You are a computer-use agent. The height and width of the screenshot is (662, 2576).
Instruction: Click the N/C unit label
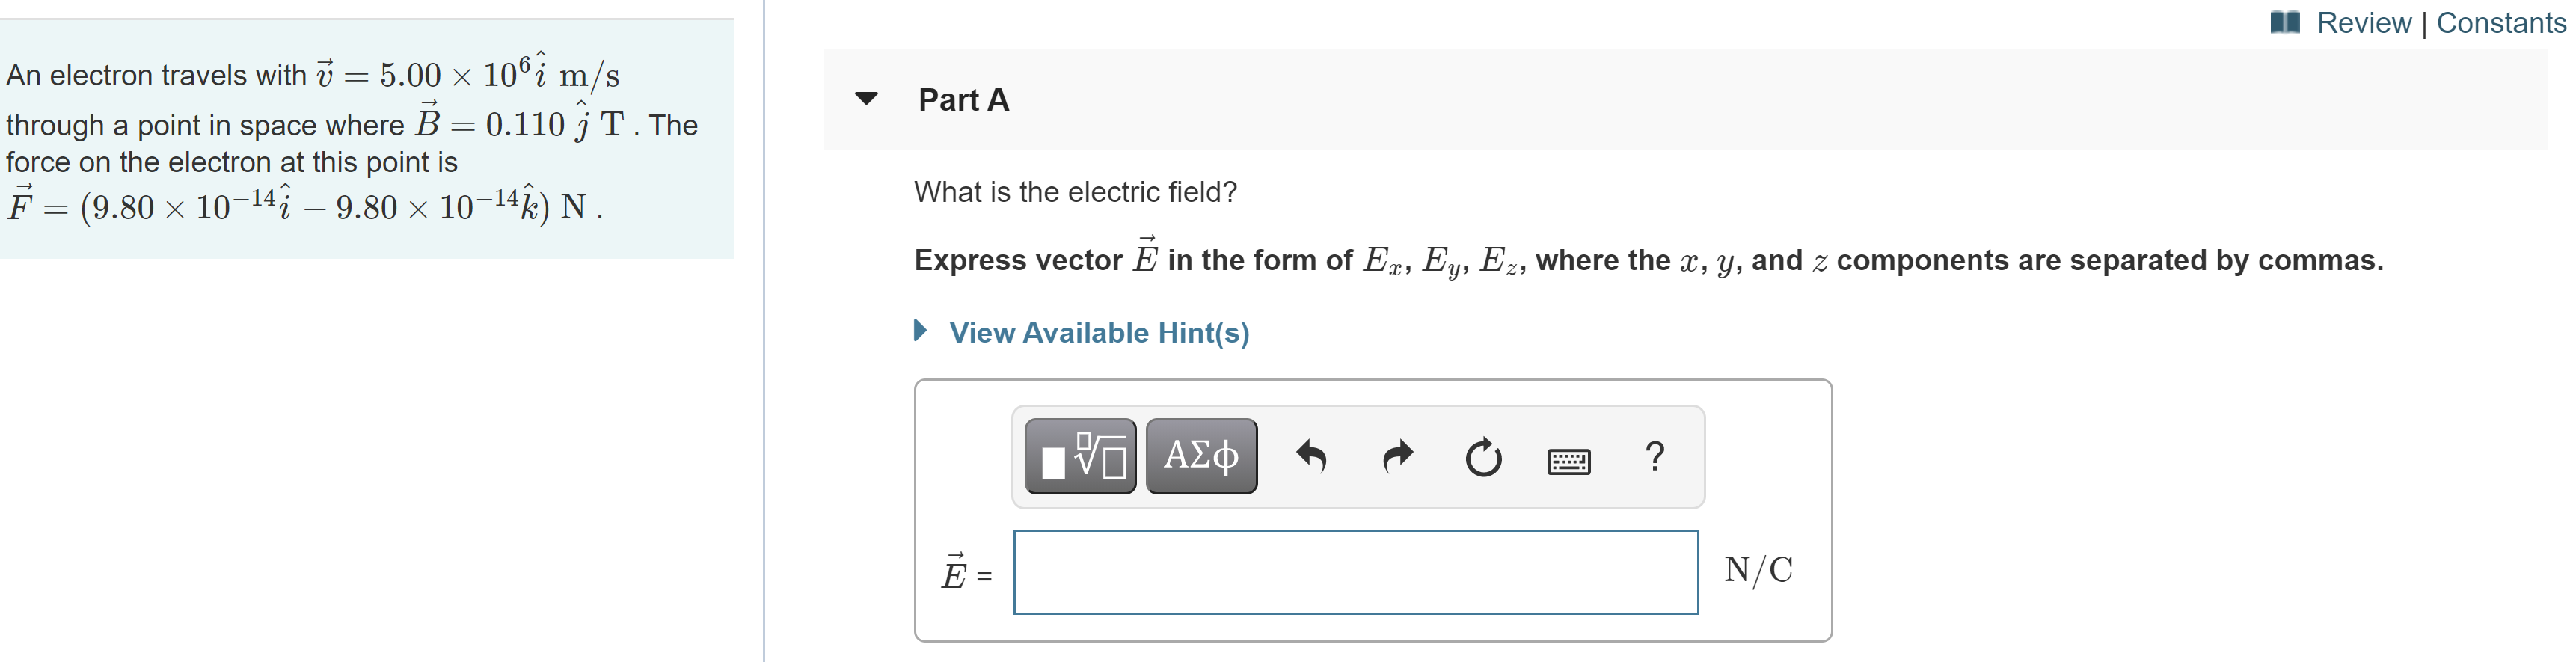(x=1758, y=570)
